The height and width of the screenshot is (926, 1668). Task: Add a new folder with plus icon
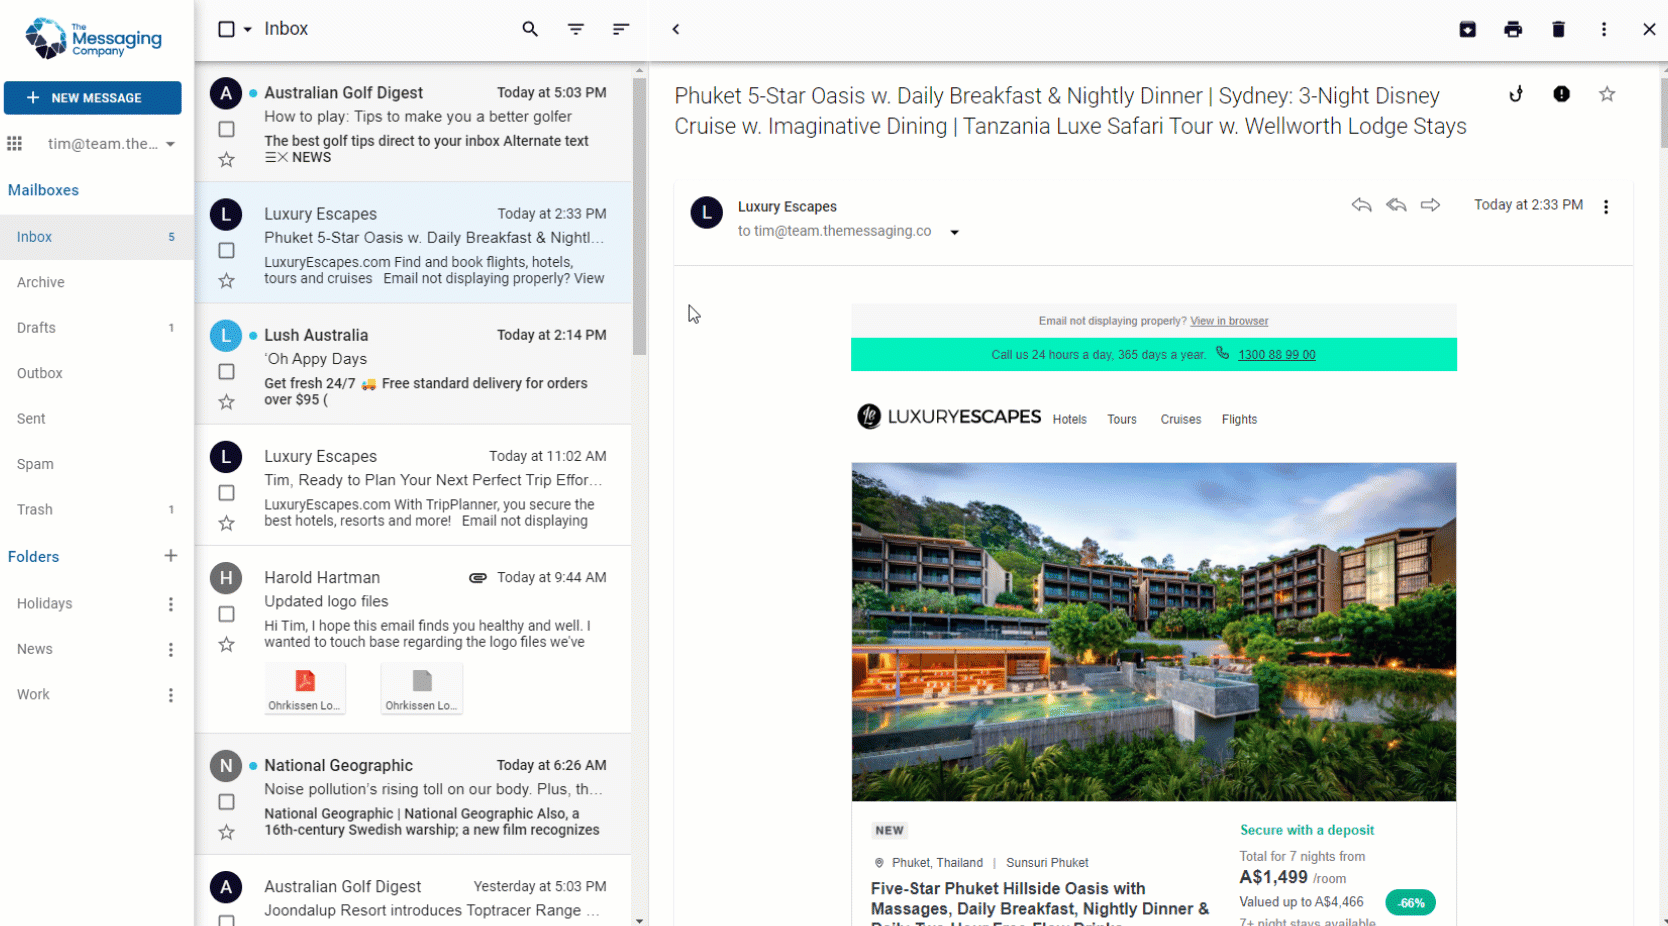171,556
